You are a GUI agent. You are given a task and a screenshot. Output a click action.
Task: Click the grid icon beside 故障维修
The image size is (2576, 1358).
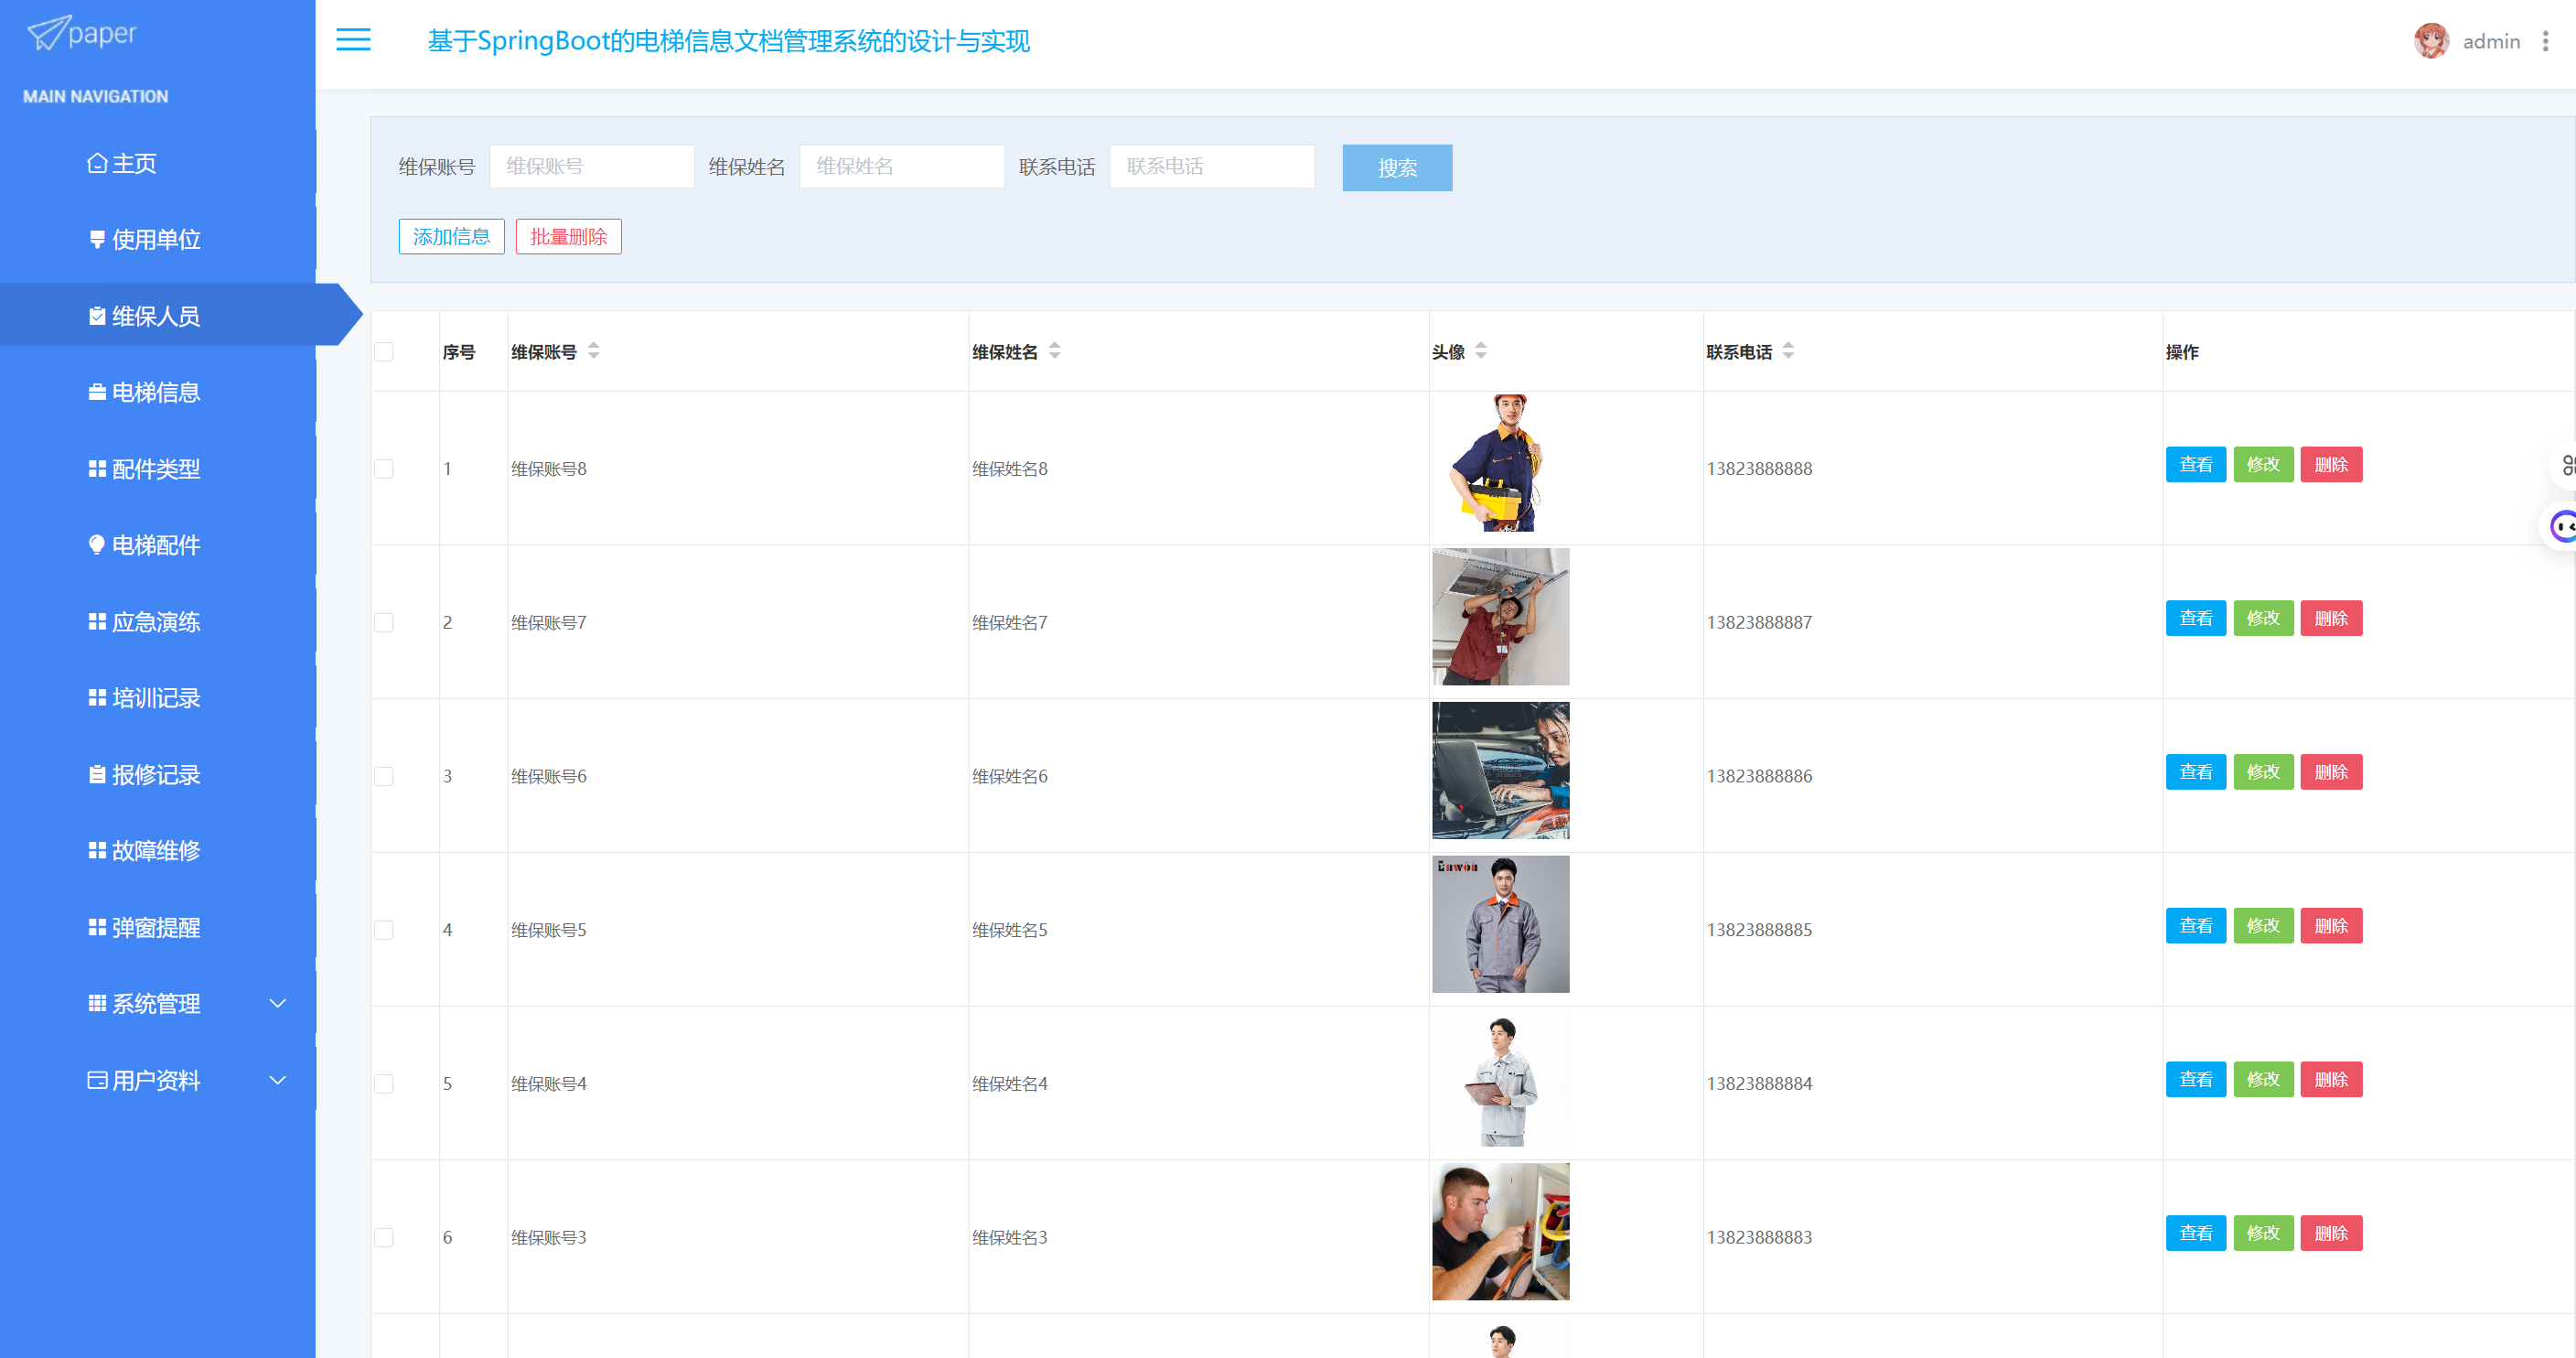pyautogui.click(x=97, y=851)
